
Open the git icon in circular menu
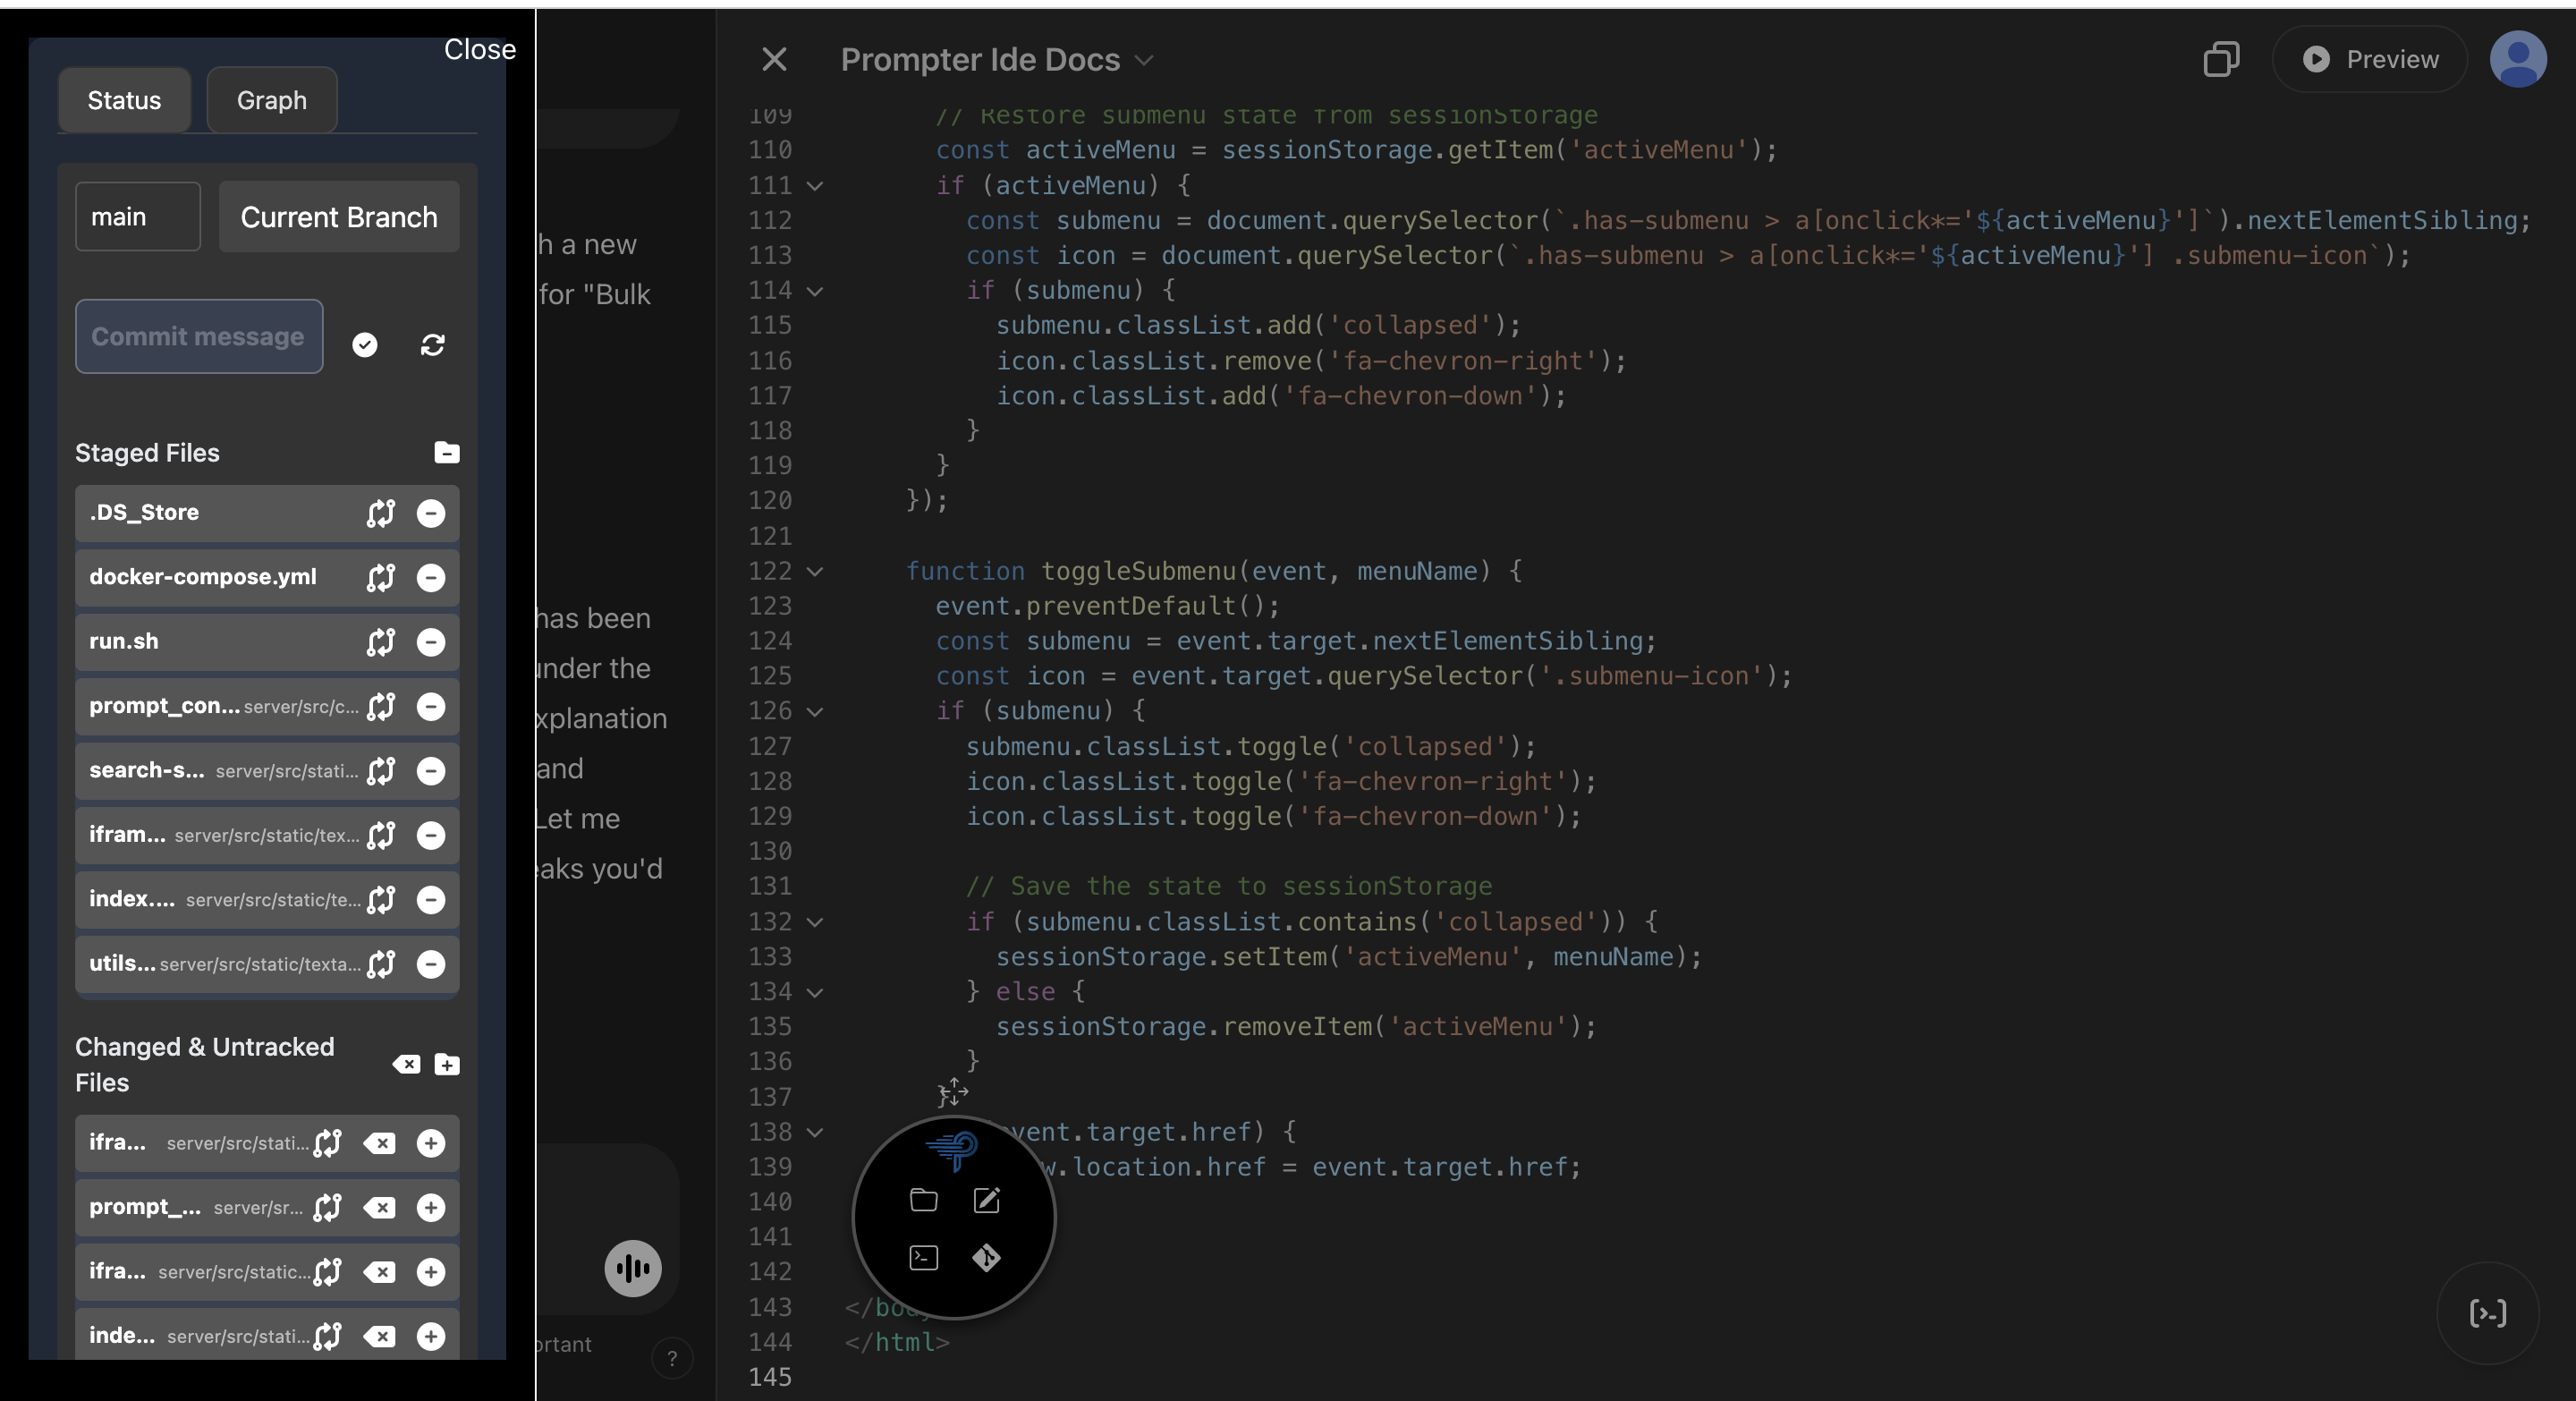pyautogui.click(x=986, y=1257)
